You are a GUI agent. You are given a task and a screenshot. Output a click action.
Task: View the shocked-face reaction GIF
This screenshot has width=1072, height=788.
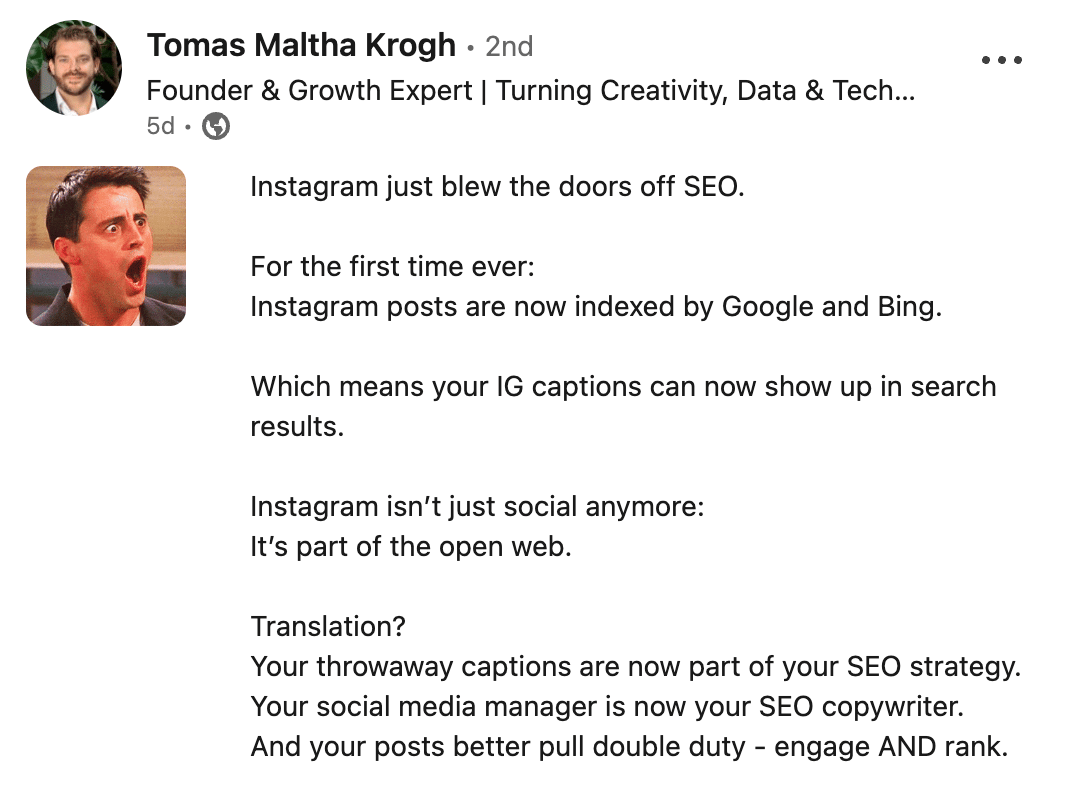coord(106,246)
